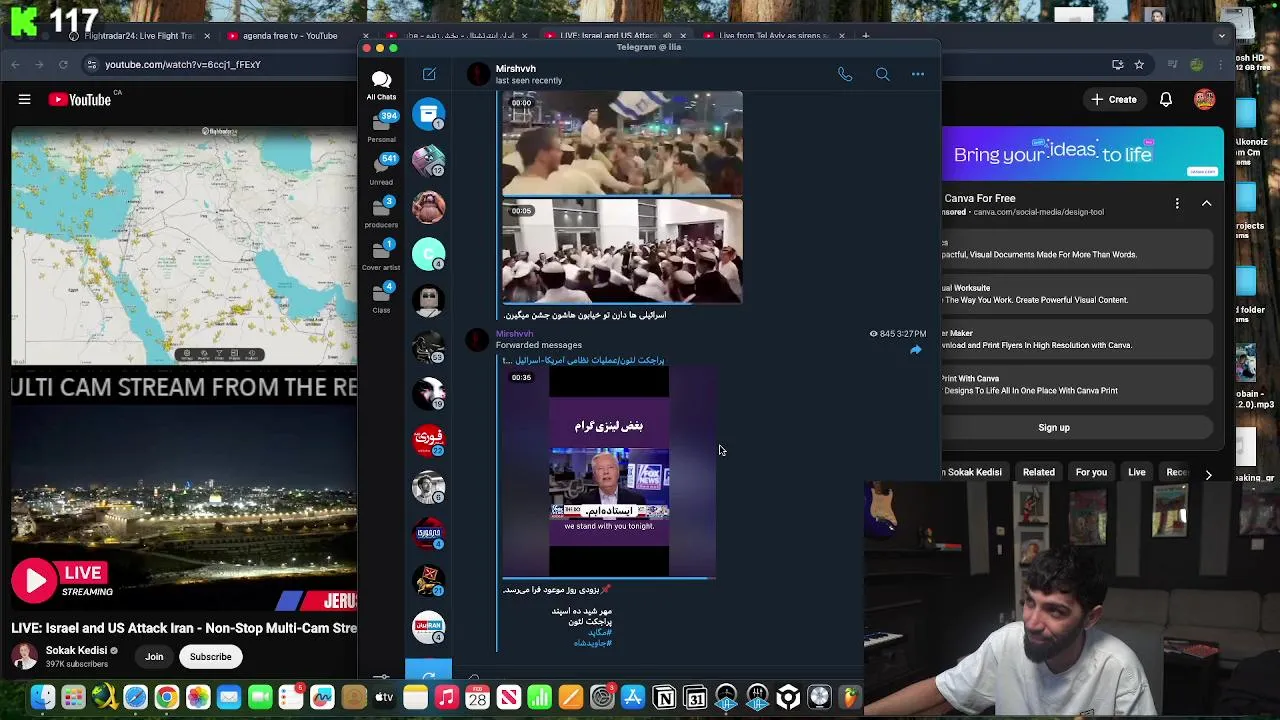Image resolution: width=1280 pixels, height=720 pixels.
Task: Open the Unread chat folder
Action: point(381,170)
